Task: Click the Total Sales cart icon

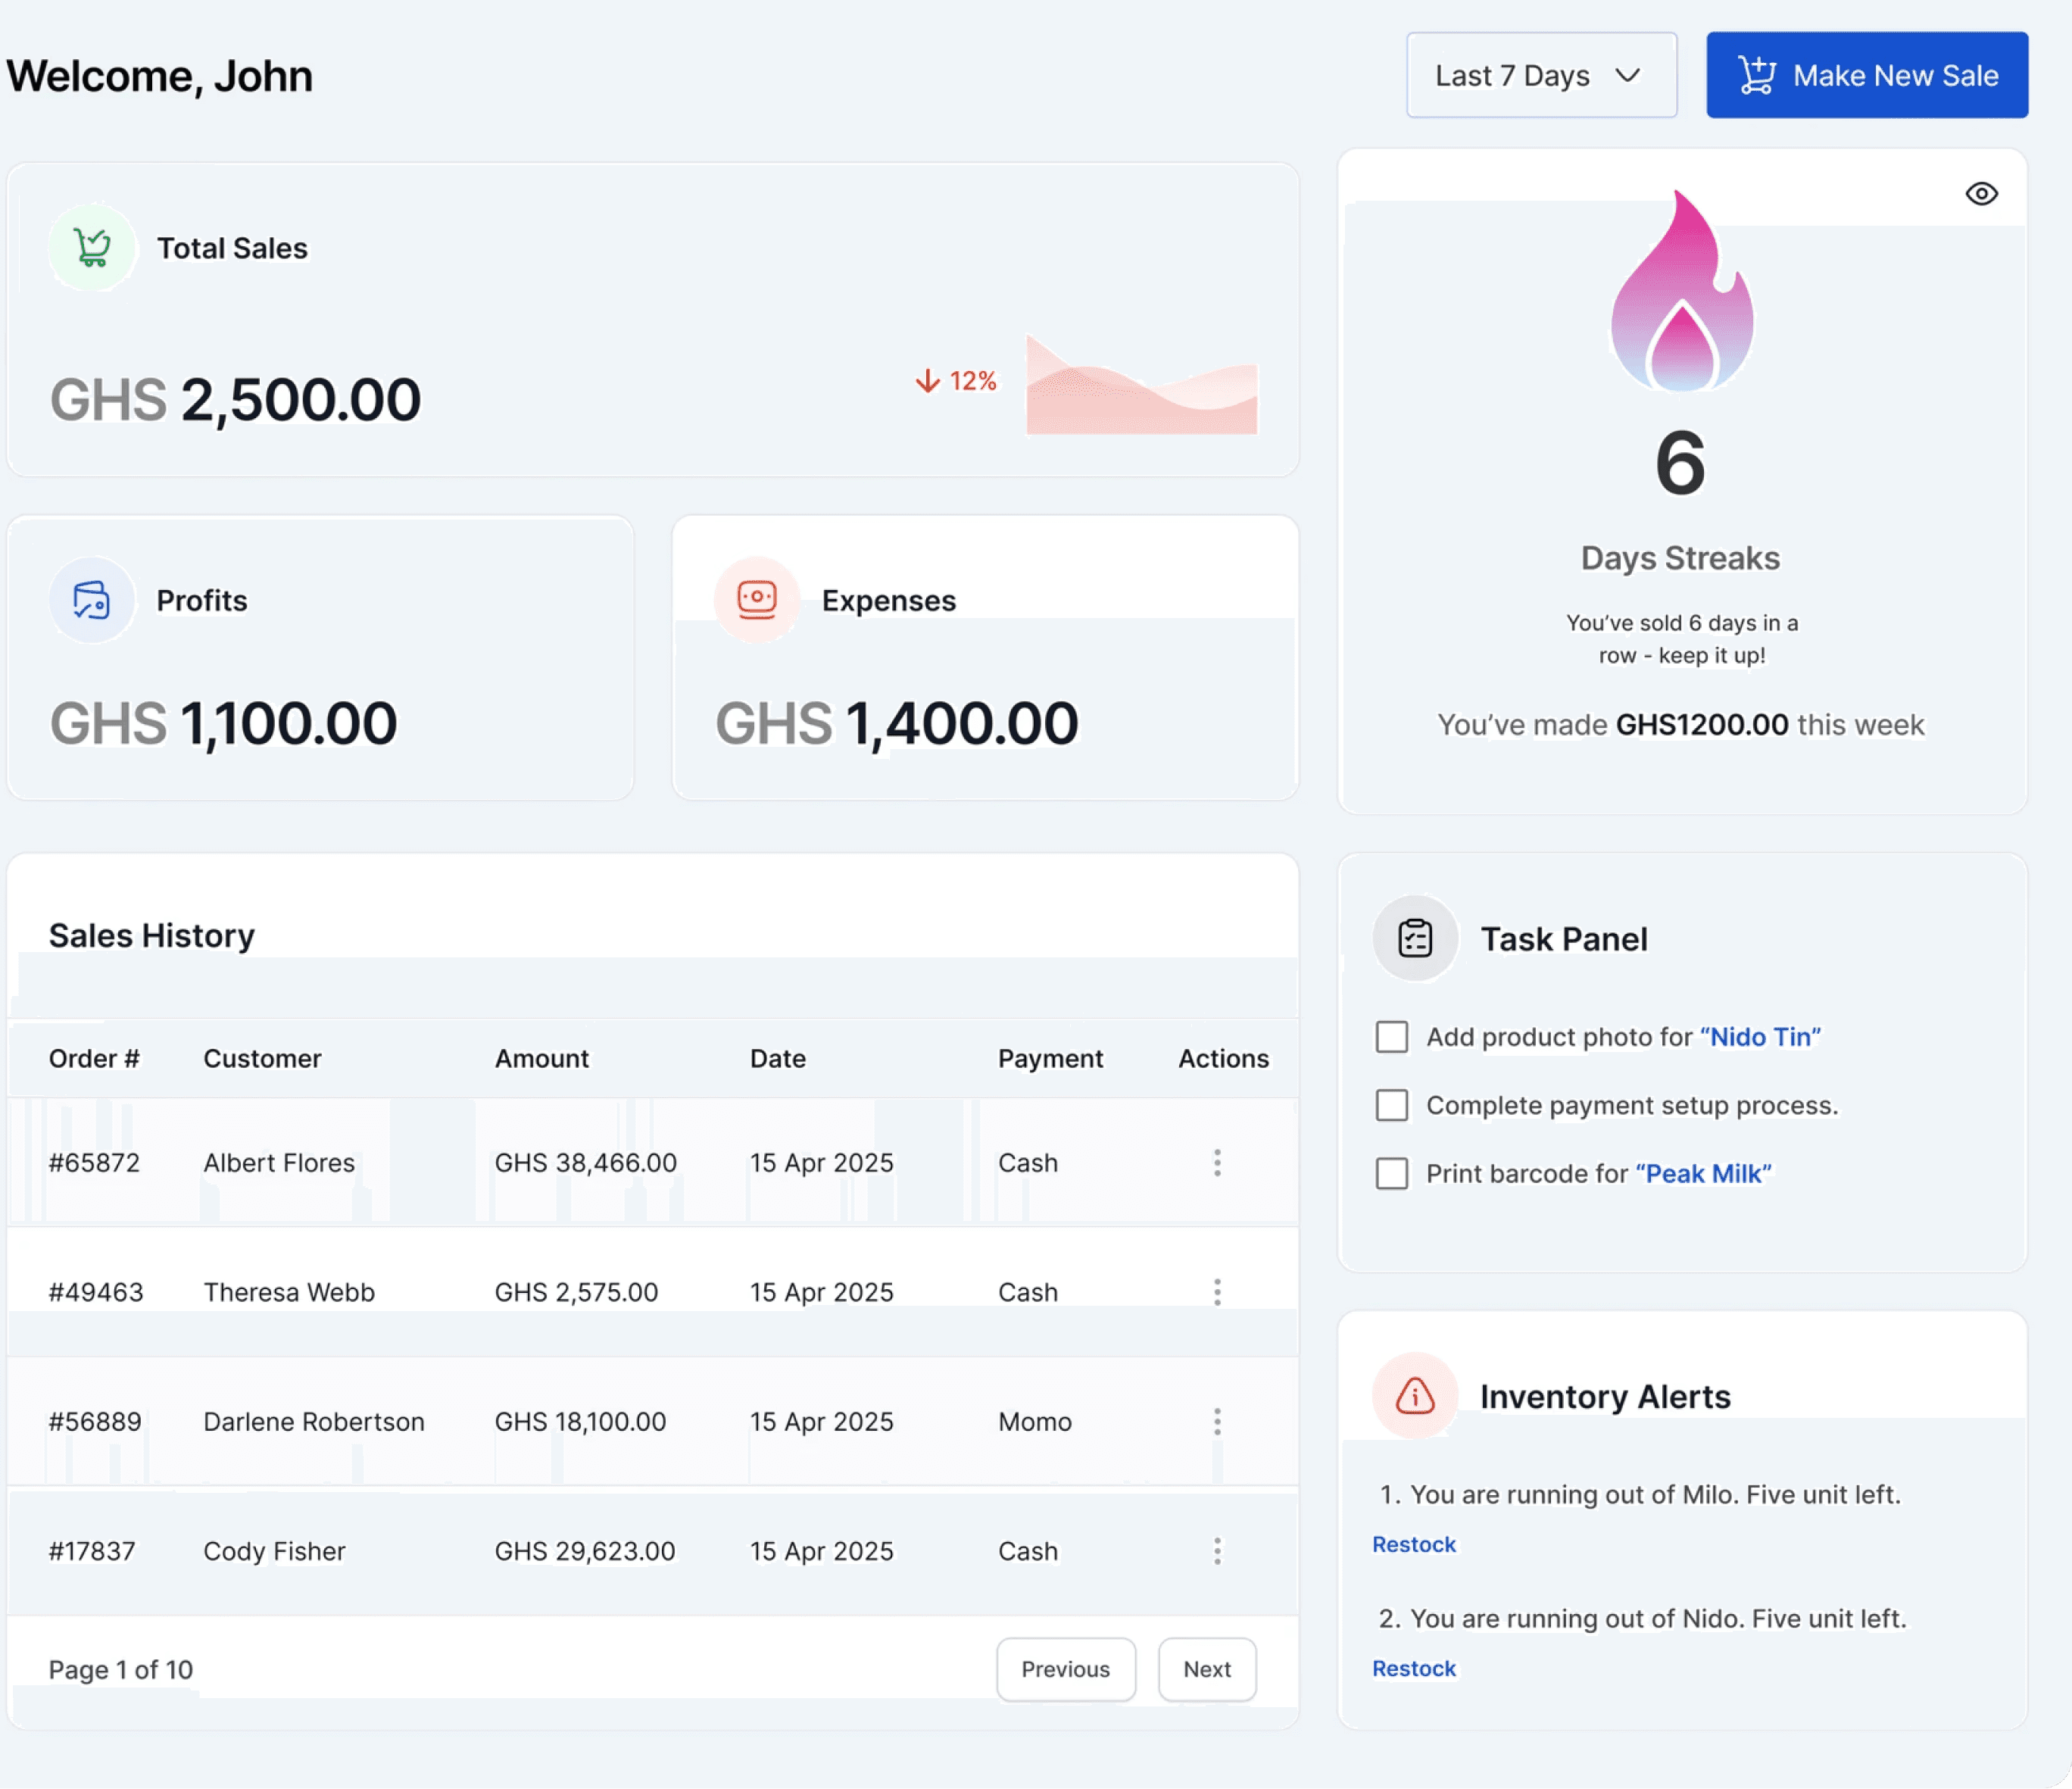Action: [x=92, y=247]
